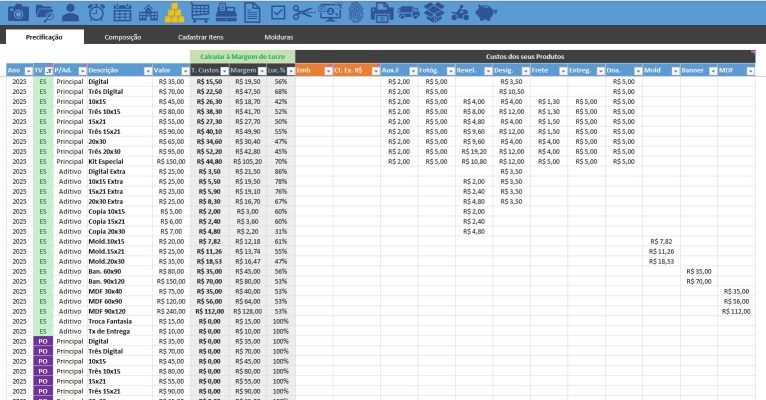Open the Cadastrar Itens tab
The height and width of the screenshot is (400, 766).
(200, 36)
